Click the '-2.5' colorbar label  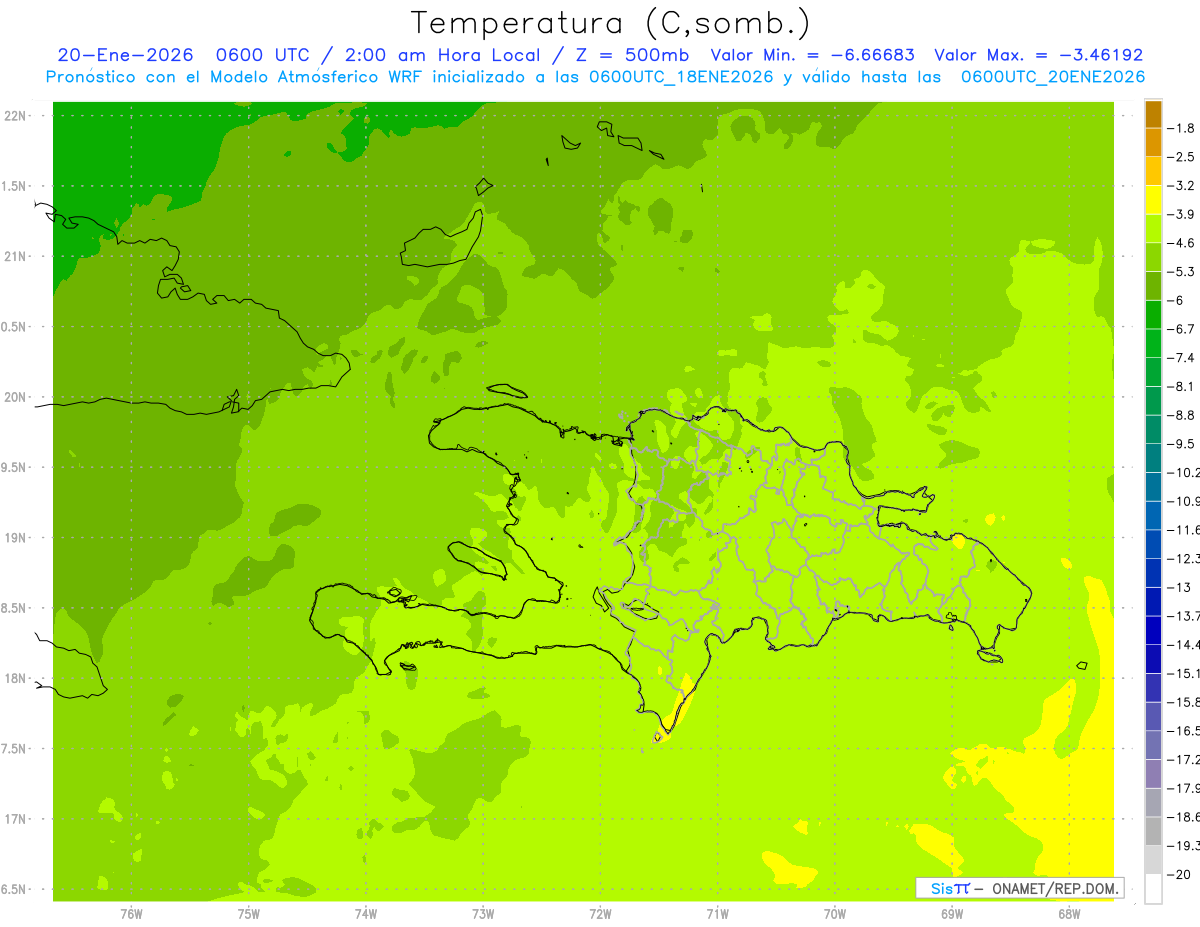pos(1183,157)
